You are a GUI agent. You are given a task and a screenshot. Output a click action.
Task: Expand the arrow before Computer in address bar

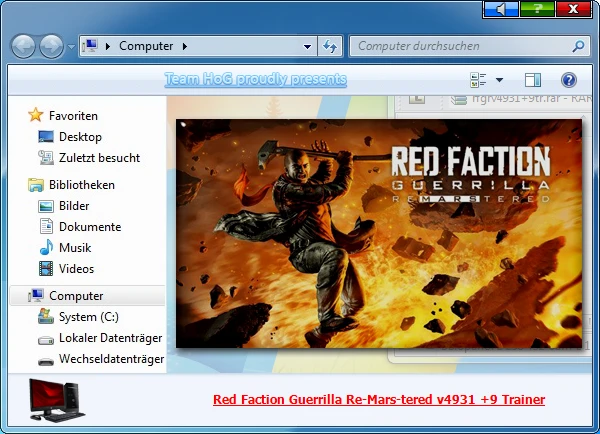coord(108,46)
